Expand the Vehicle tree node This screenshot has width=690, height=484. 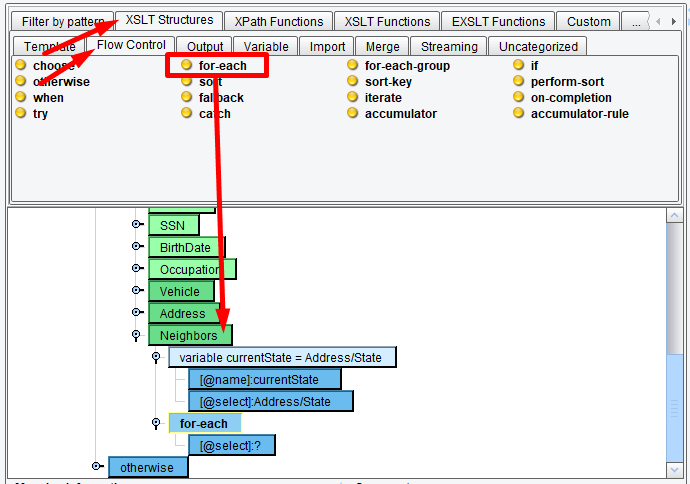tap(137, 291)
